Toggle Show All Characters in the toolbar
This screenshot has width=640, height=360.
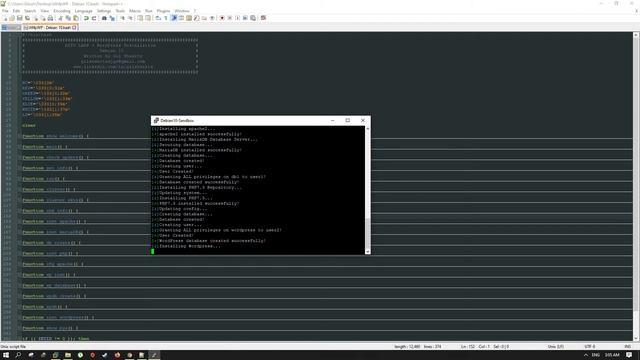[165, 18]
